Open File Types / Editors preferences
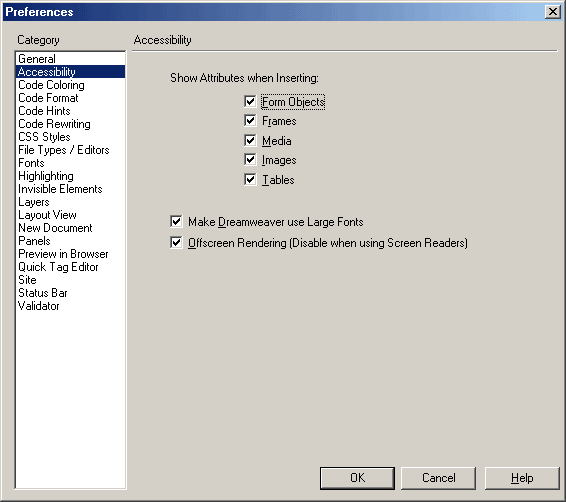 pos(64,150)
